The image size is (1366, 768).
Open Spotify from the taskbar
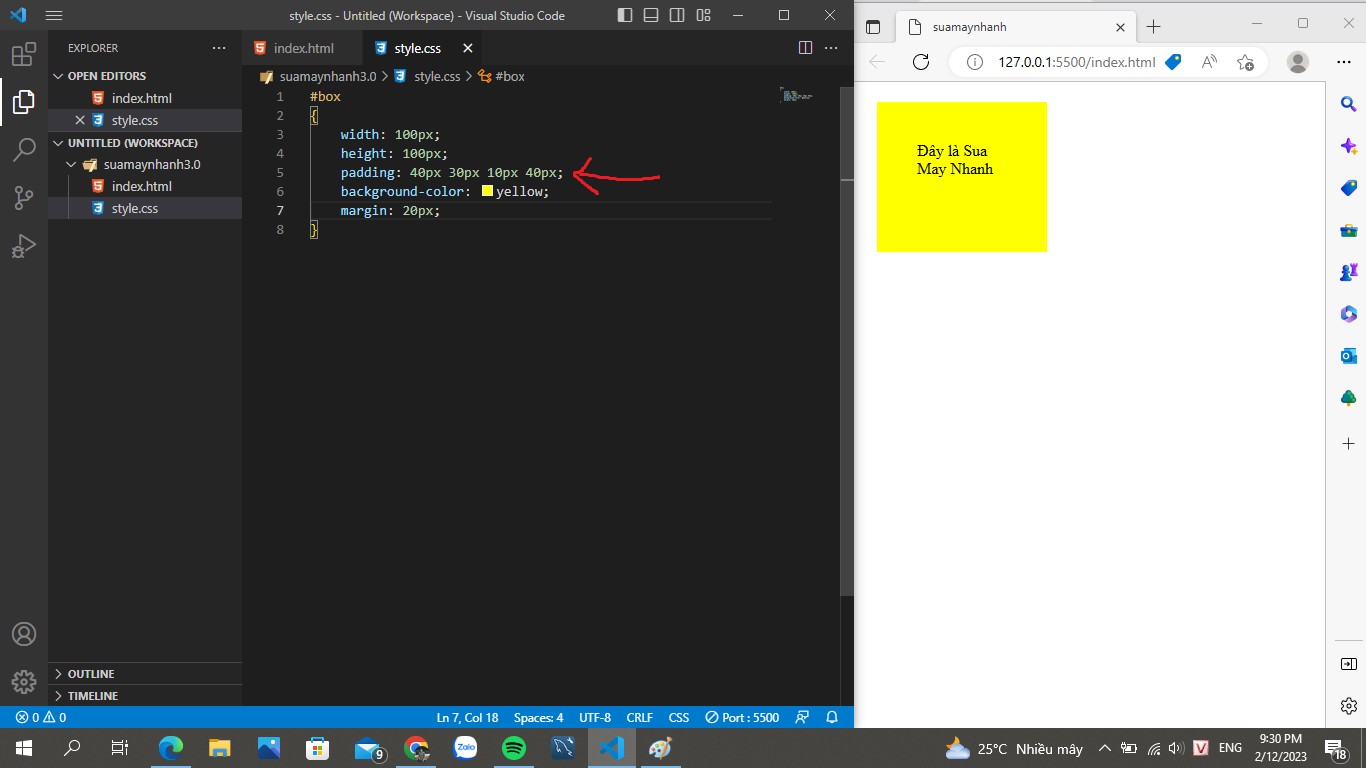point(514,747)
